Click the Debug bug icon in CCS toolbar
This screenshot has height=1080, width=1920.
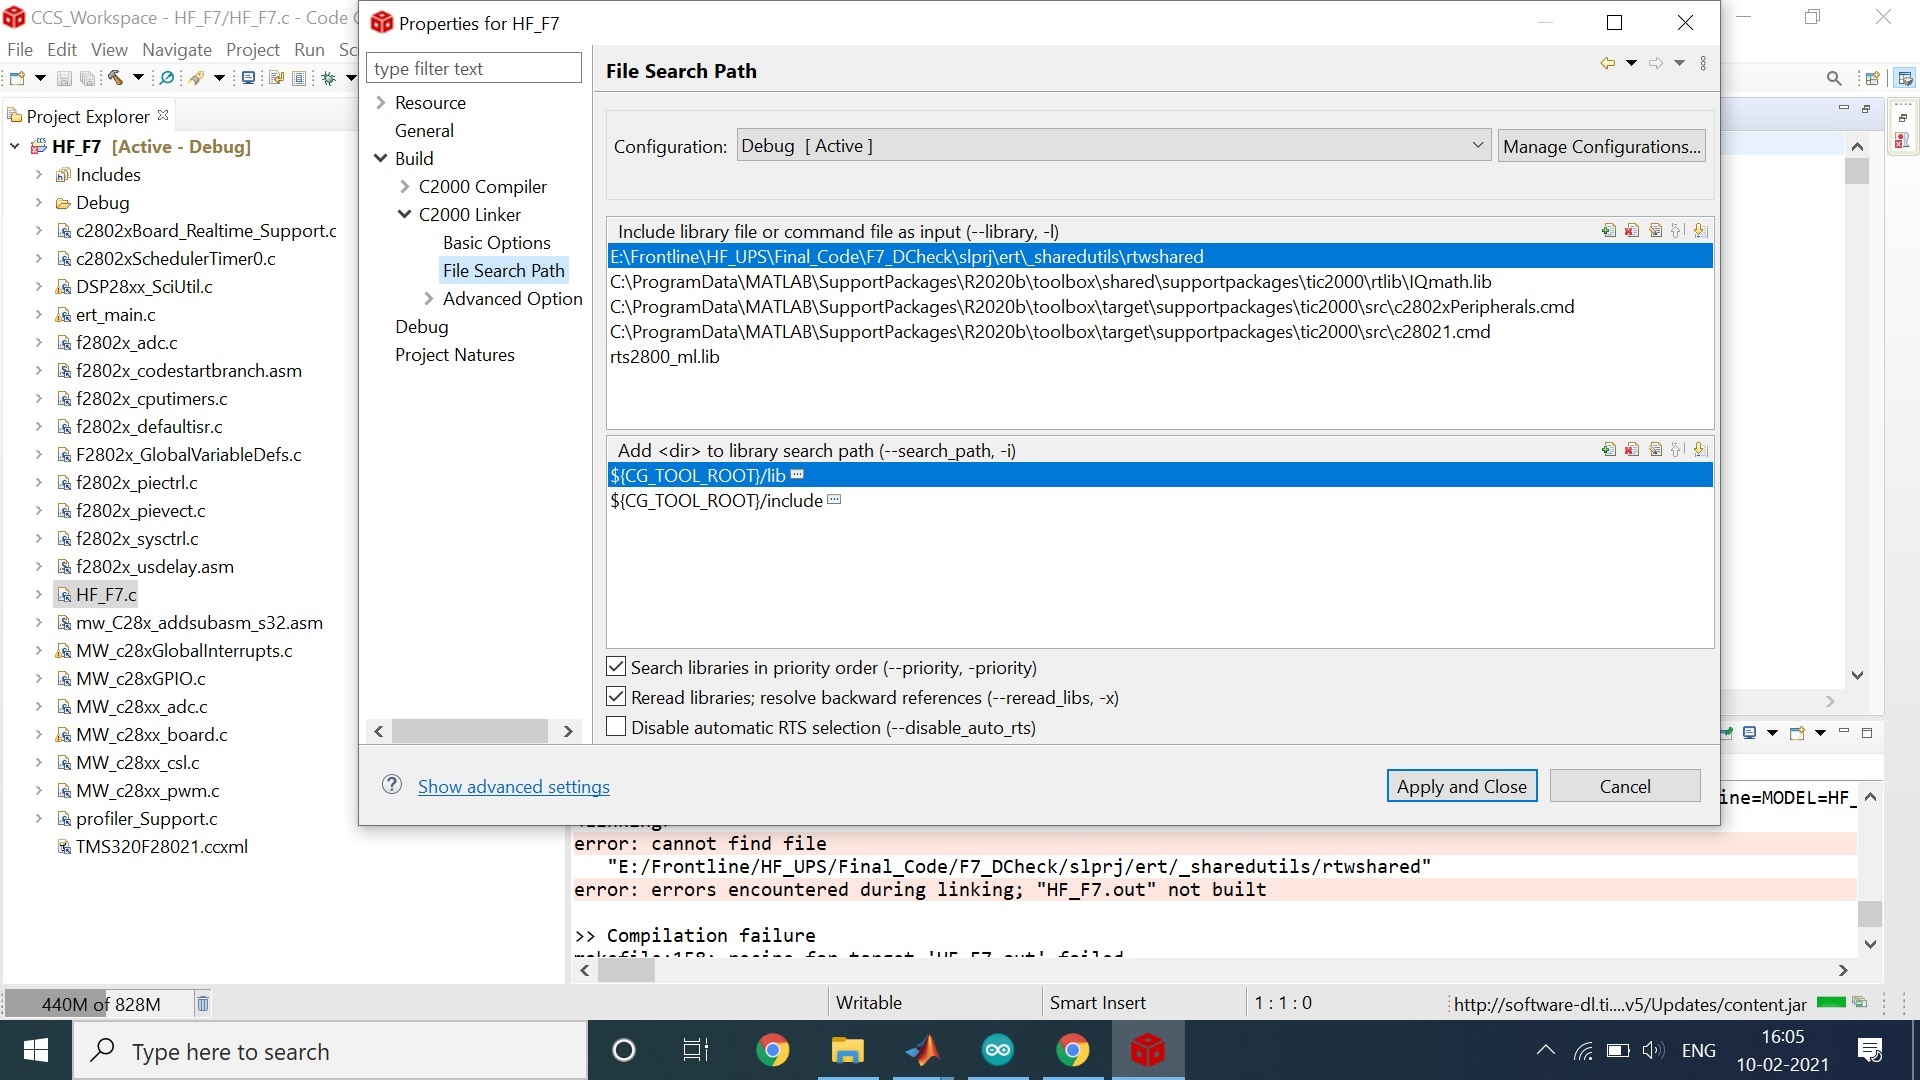329,78
